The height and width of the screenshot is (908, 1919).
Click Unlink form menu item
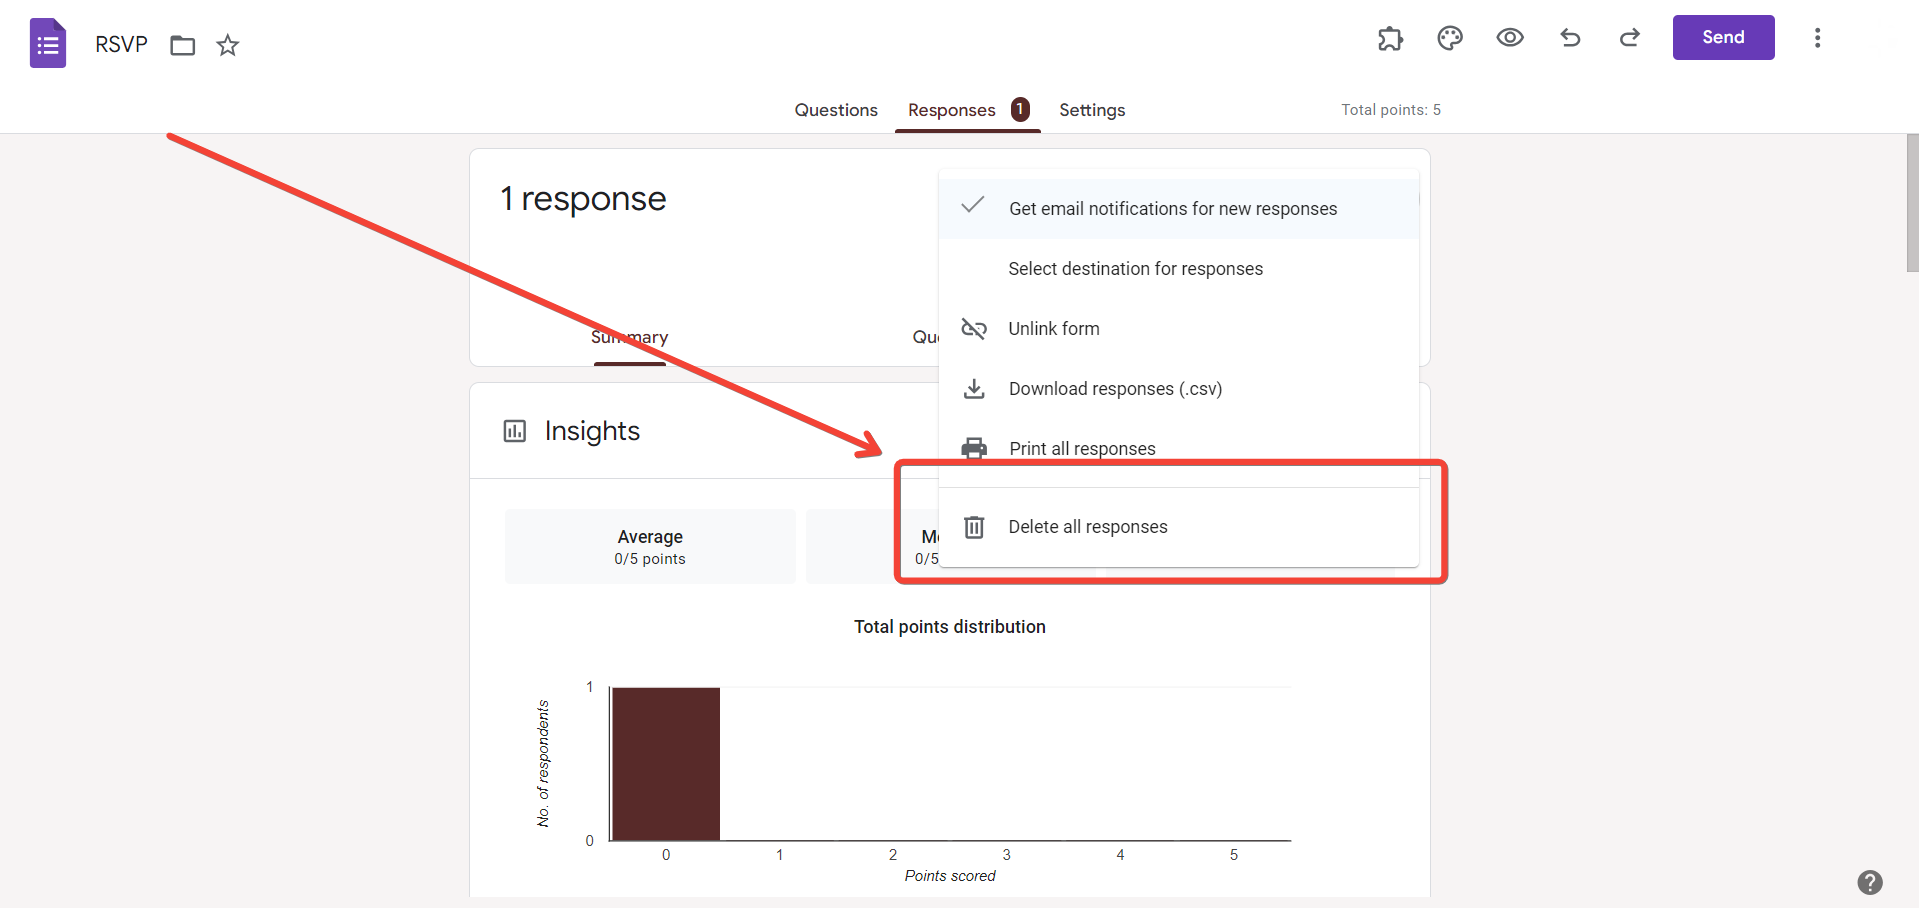[x=1179, y=329]
